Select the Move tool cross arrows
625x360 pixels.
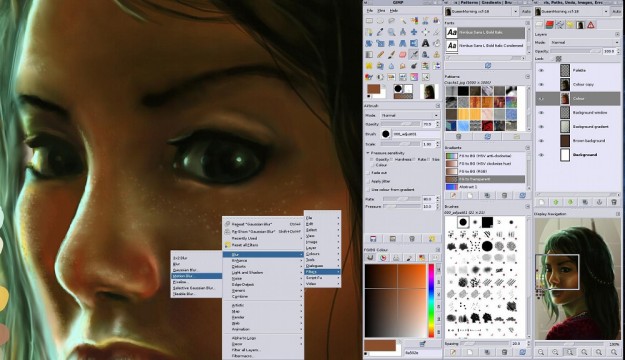(414, 32)
